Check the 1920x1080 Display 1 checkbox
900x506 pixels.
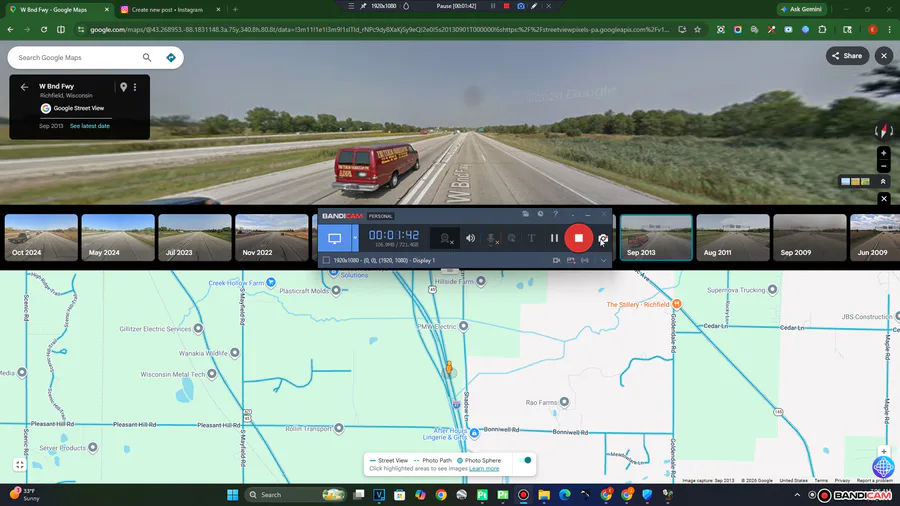click(x=326, y=260)
